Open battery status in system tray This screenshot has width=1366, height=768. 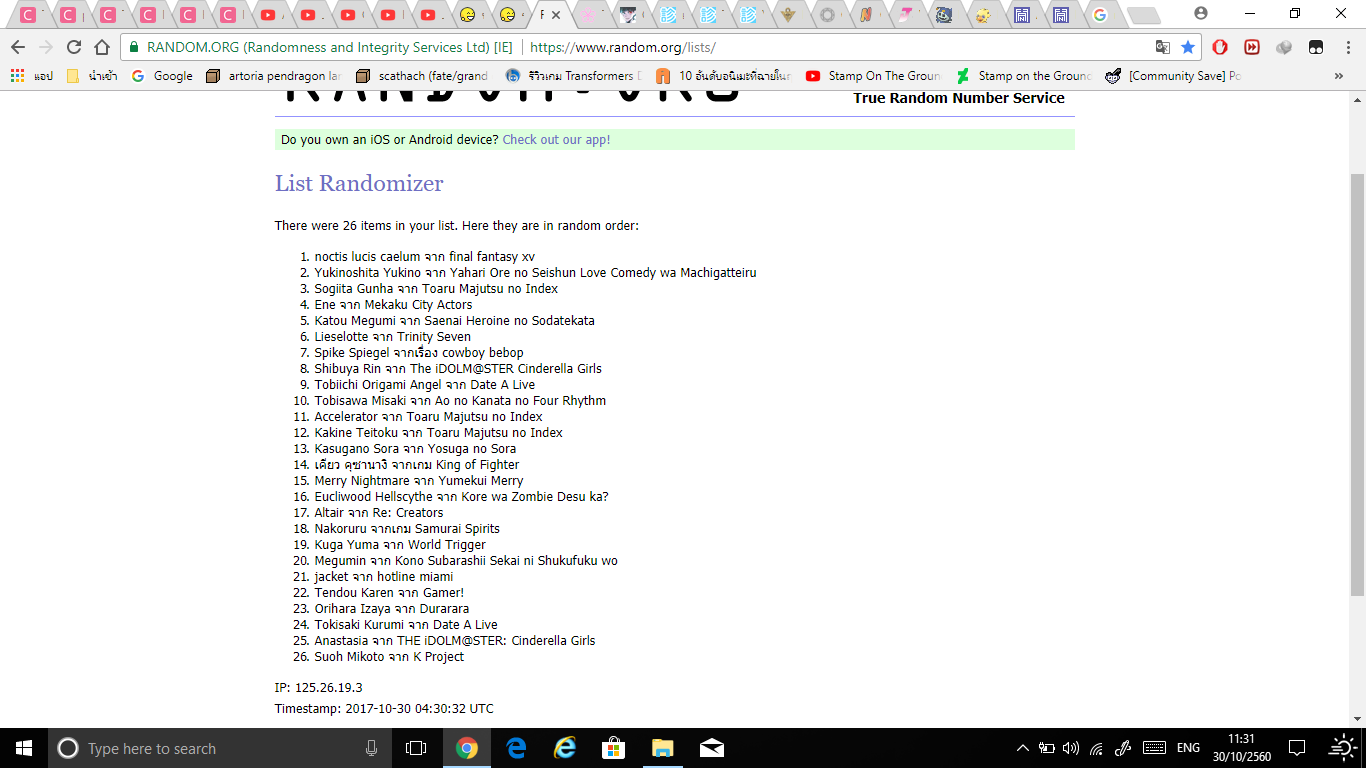pyautogui.click(x=1047, y=748)
